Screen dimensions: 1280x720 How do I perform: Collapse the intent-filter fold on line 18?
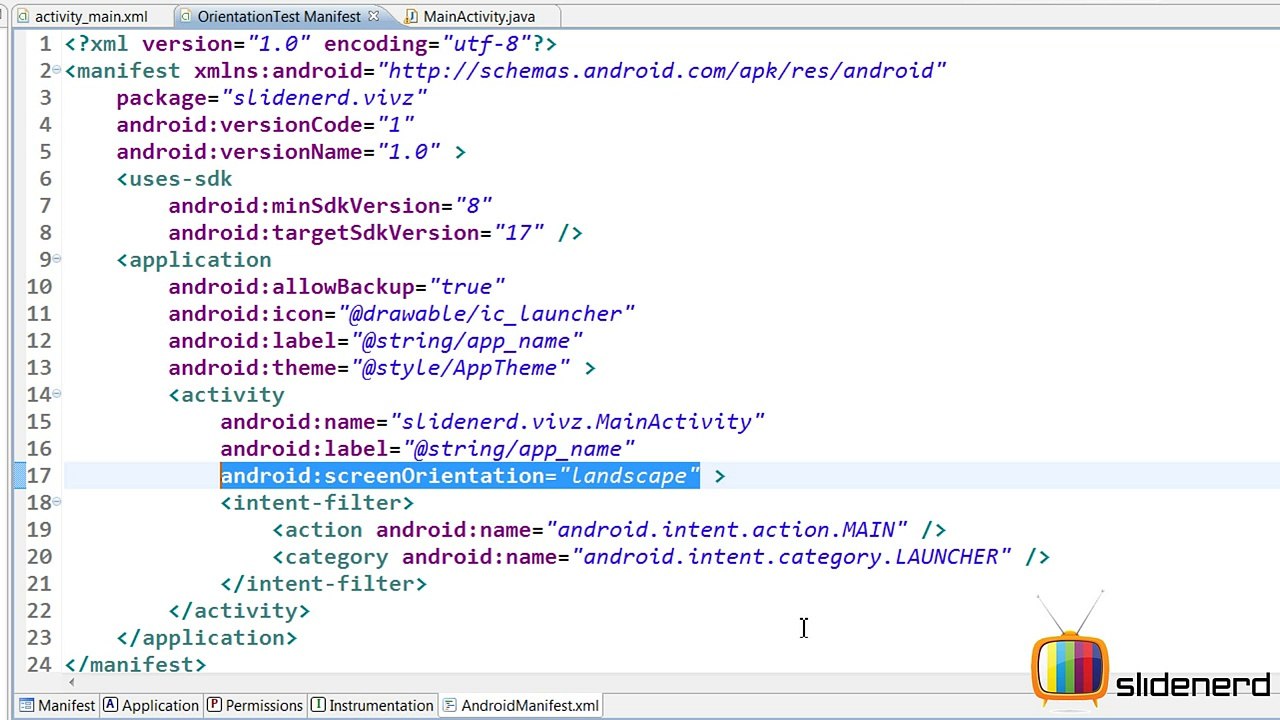[x=57, y=502]
